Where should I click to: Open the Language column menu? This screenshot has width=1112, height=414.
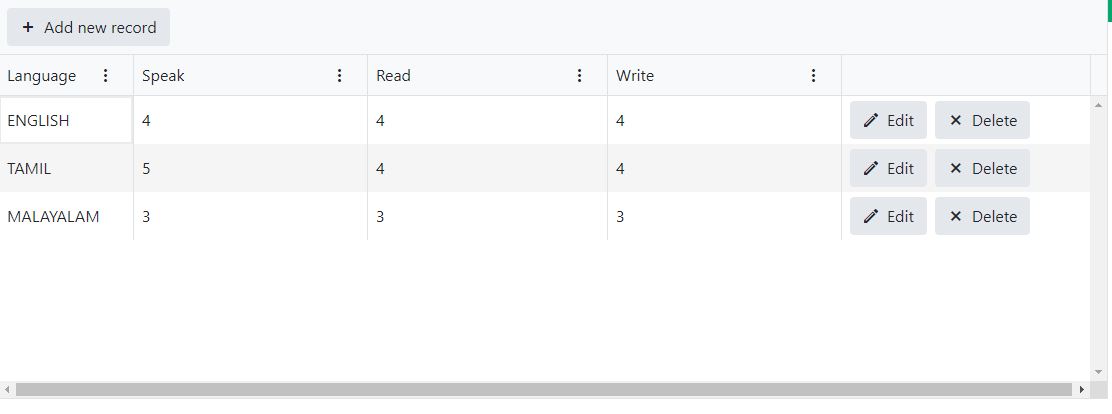point(106,76)
